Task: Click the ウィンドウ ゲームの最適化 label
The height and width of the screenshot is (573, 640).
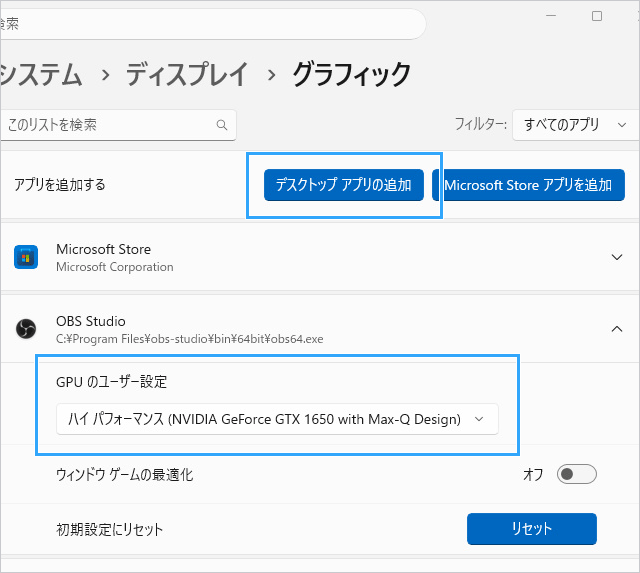Action: [124, 475]
